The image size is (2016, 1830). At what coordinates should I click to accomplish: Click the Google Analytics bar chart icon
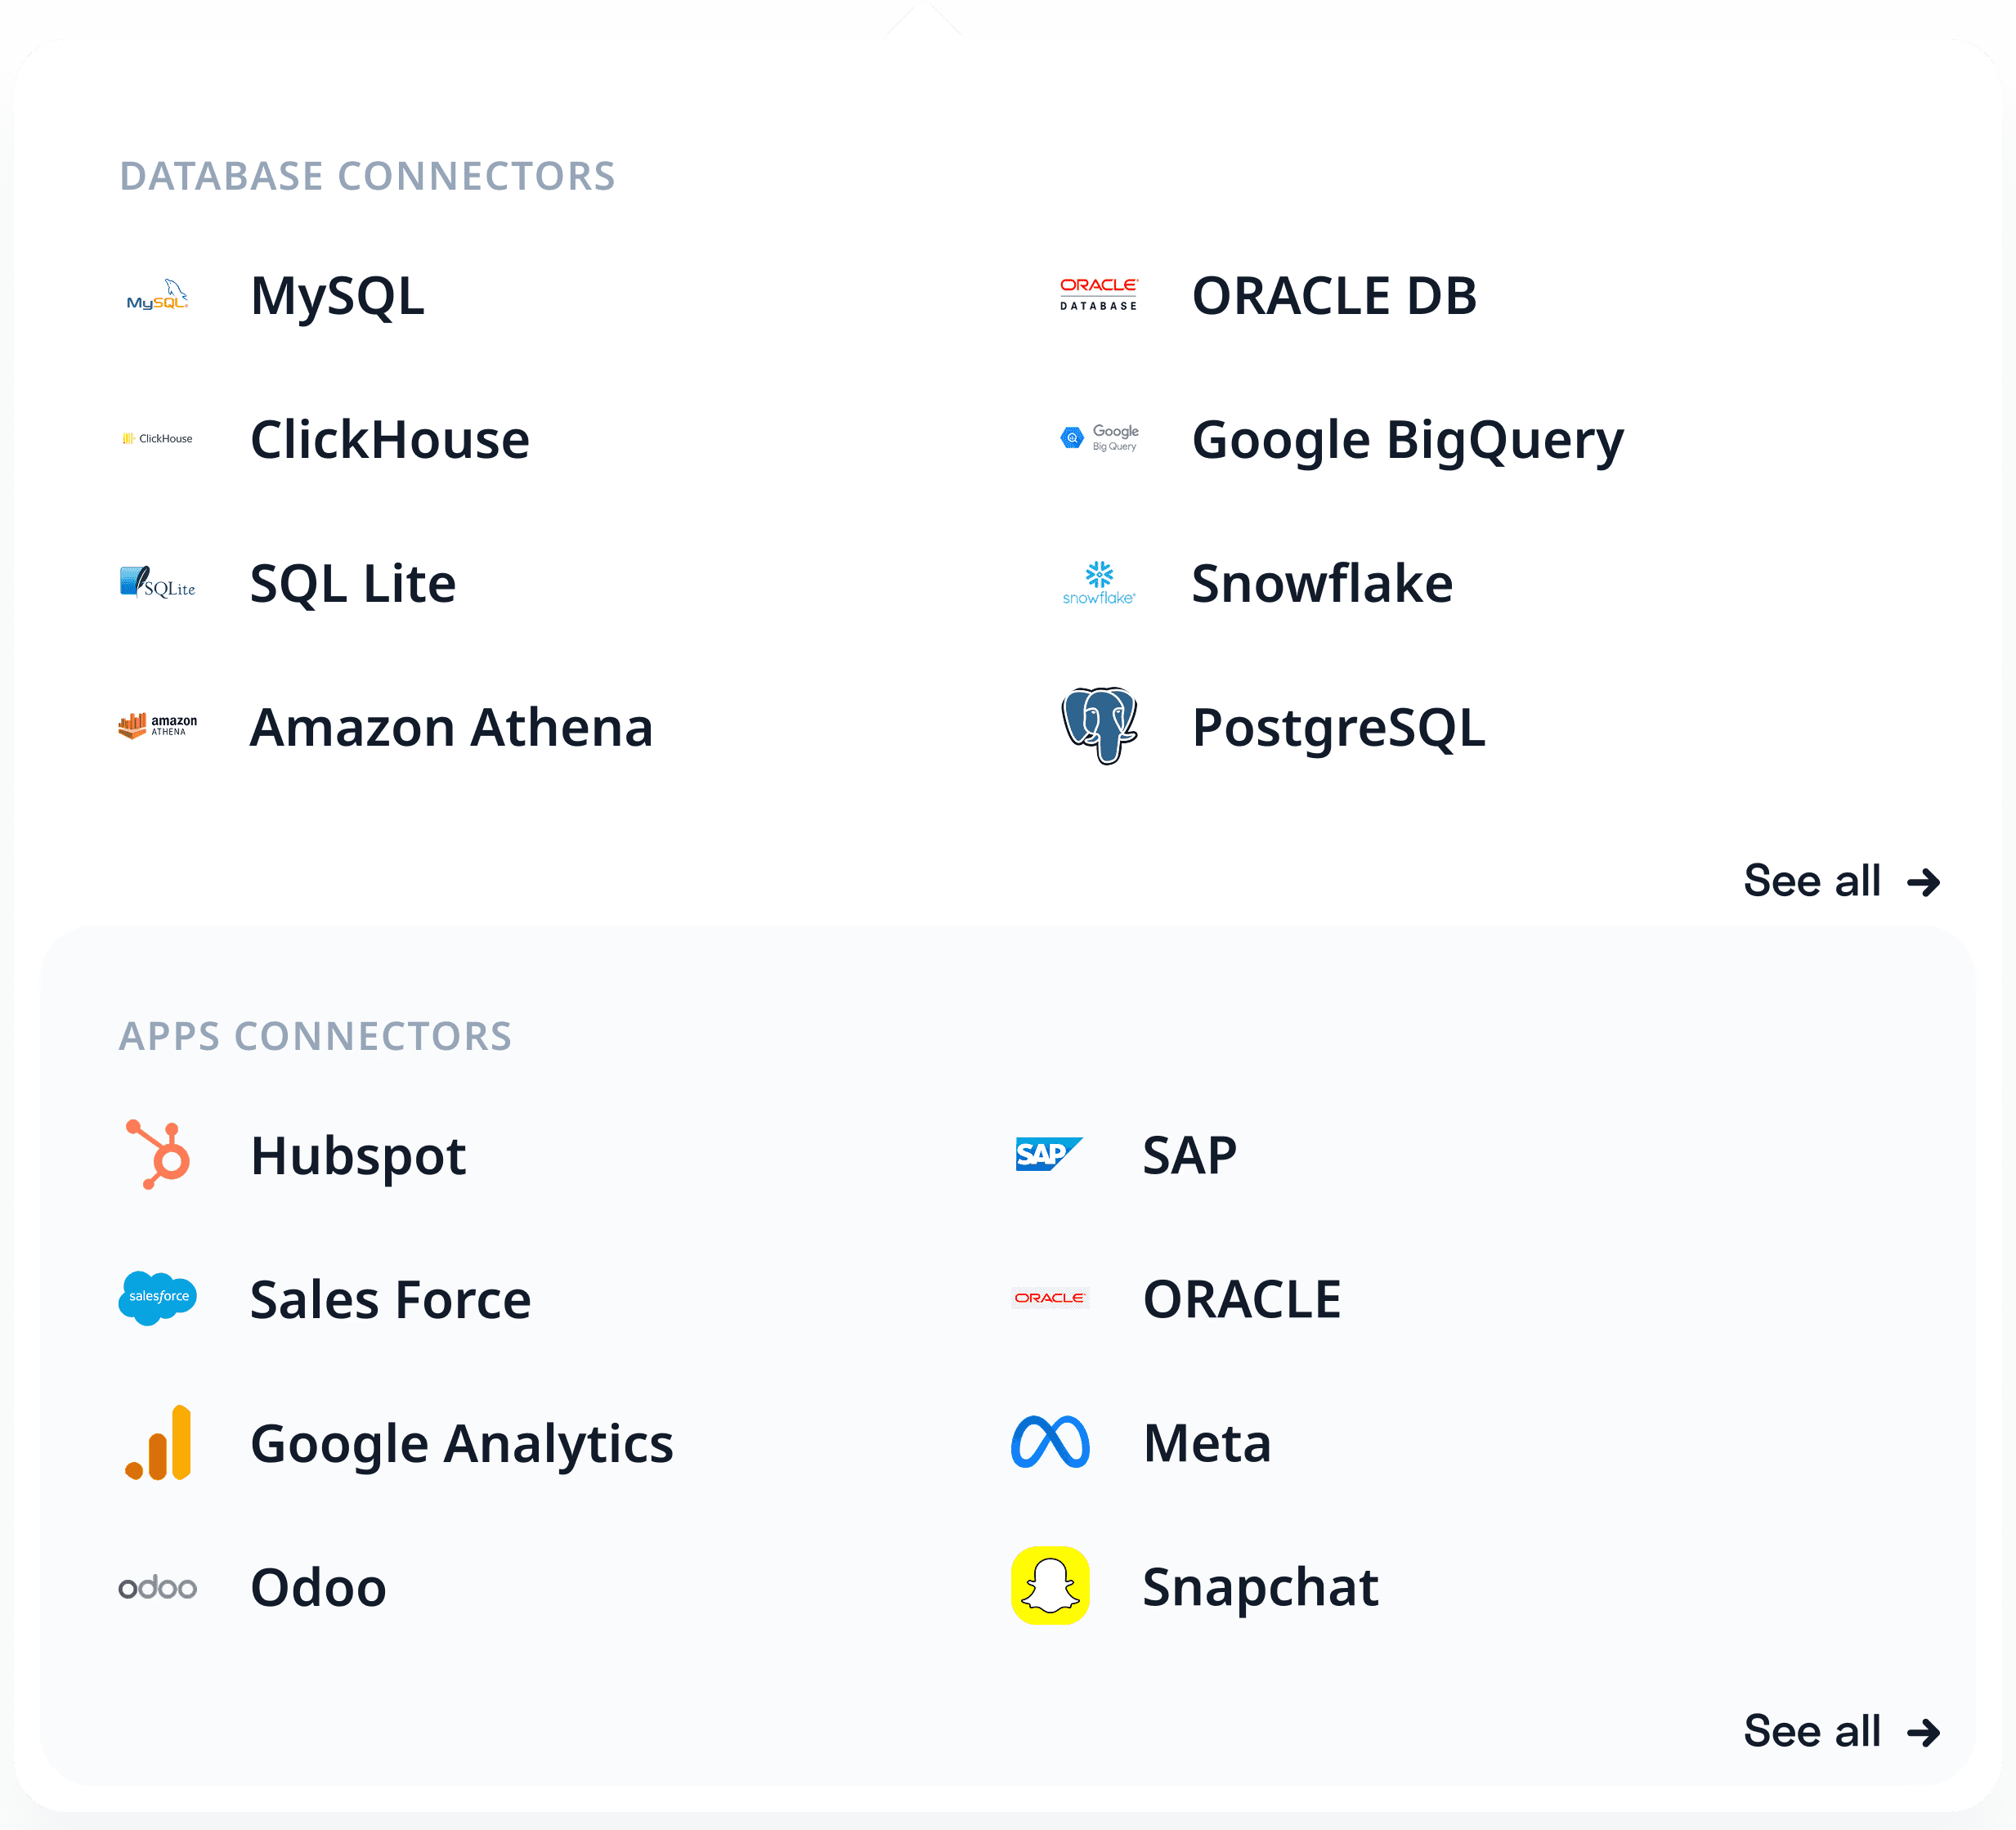[159, 1442]
